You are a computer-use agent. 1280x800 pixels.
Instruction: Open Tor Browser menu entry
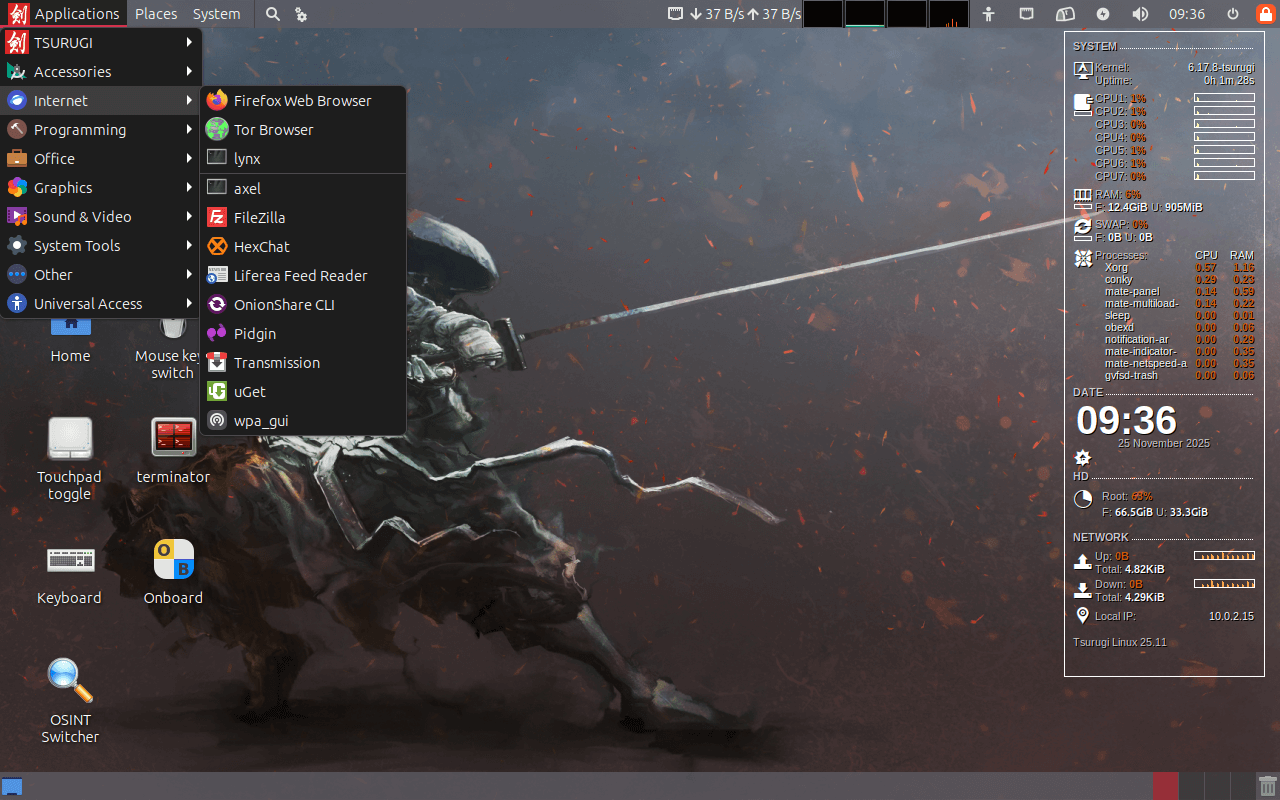coord(273,130)
